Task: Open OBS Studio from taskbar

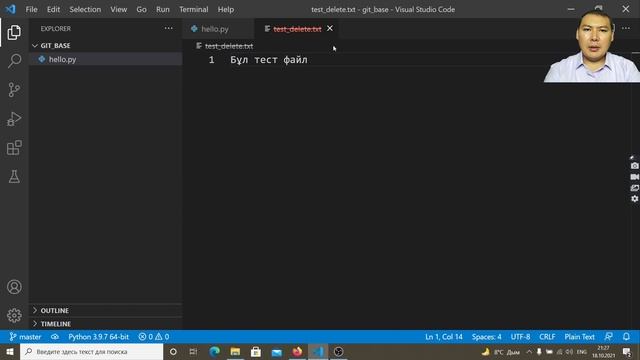Action: click(x=338, y=351)
